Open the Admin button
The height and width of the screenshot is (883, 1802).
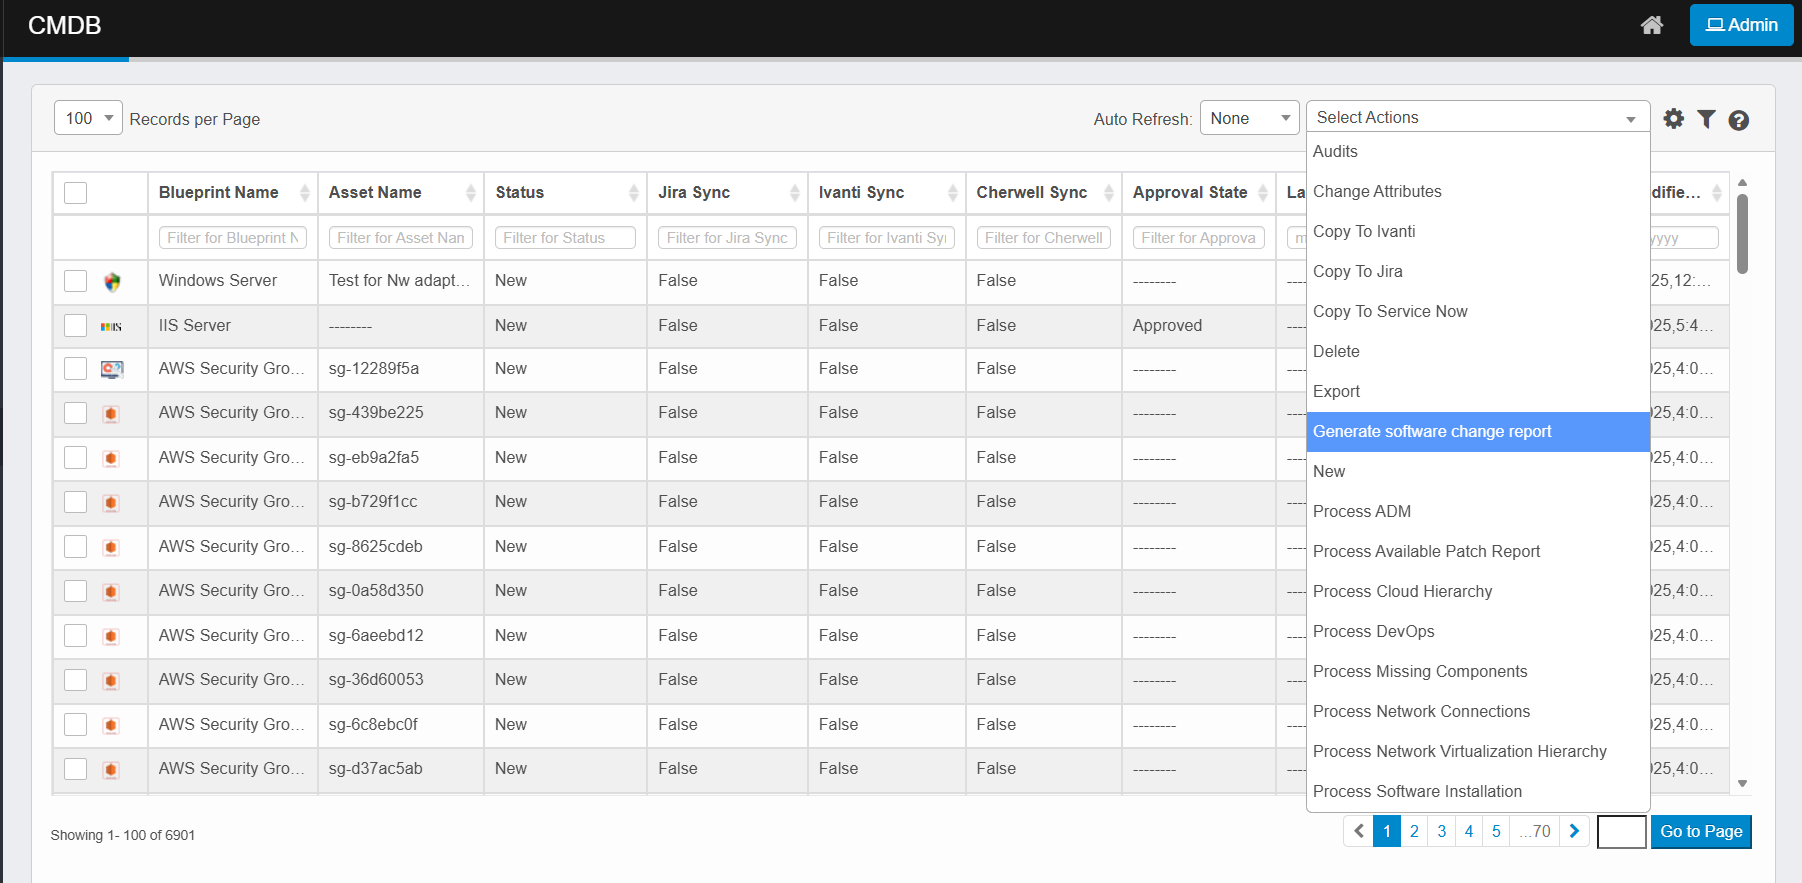click(x=1741, y=25)
